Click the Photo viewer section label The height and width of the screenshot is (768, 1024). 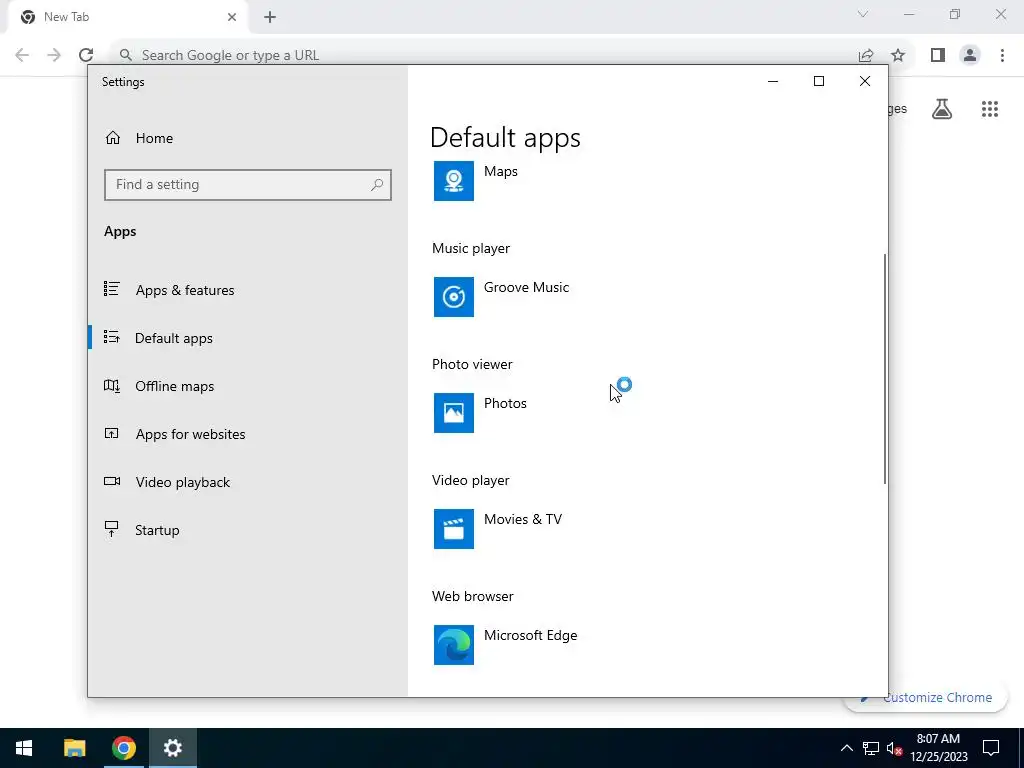[472, 364]
